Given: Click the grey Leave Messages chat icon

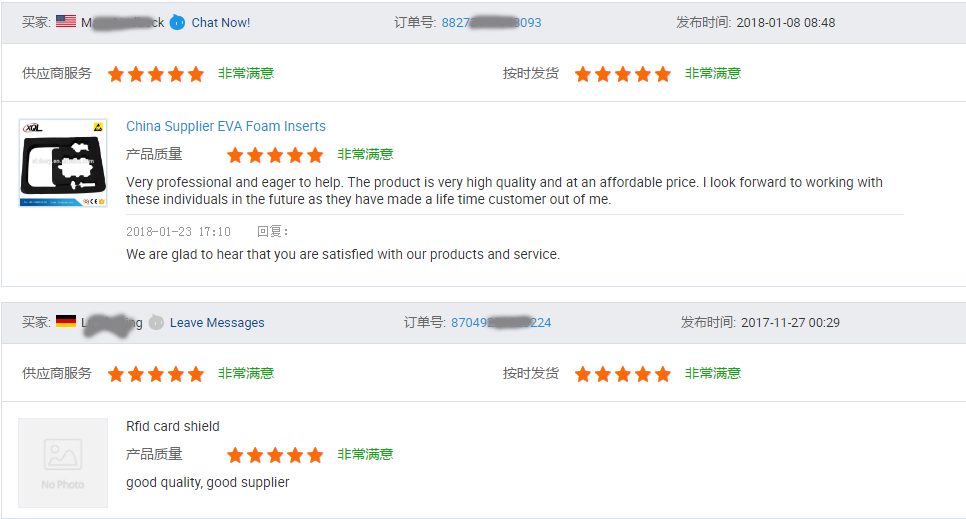Looking at the screenshot, I should (x=156, y=322).
